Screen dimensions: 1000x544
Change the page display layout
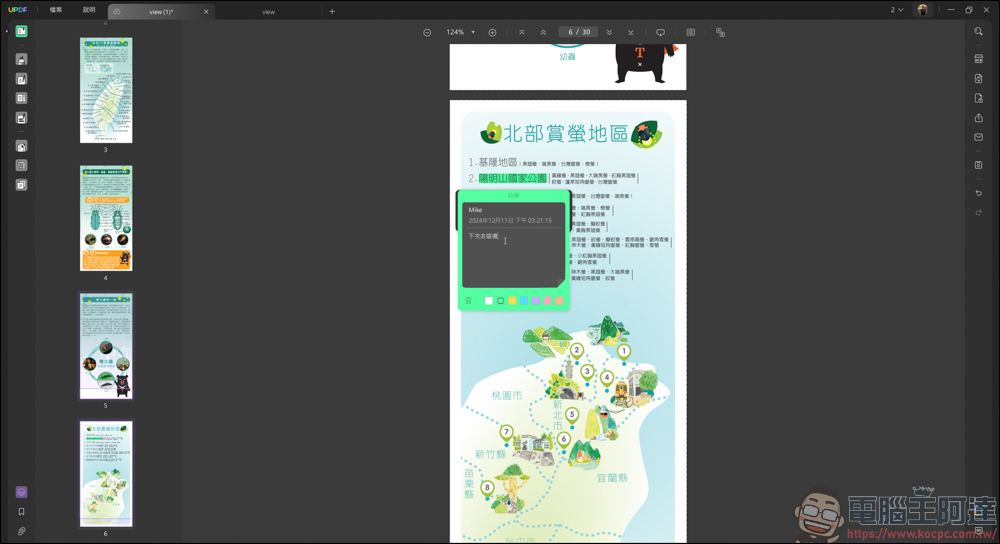click(x=691, y=33)
